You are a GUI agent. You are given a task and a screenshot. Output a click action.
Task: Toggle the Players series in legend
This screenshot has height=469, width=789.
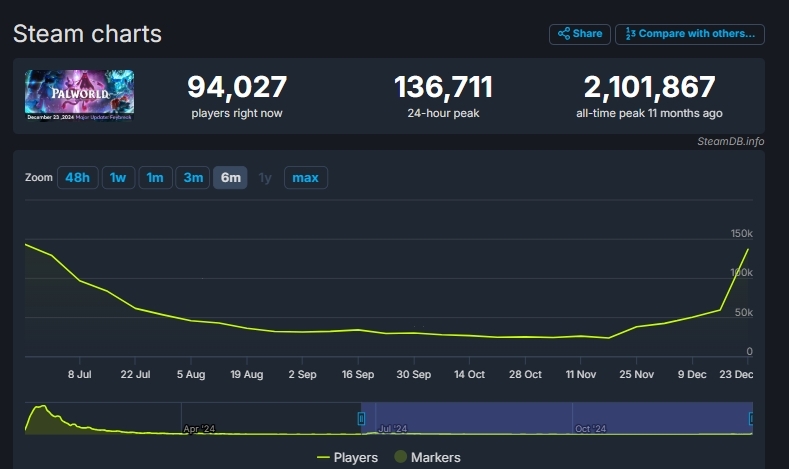[x=347, y=457]
